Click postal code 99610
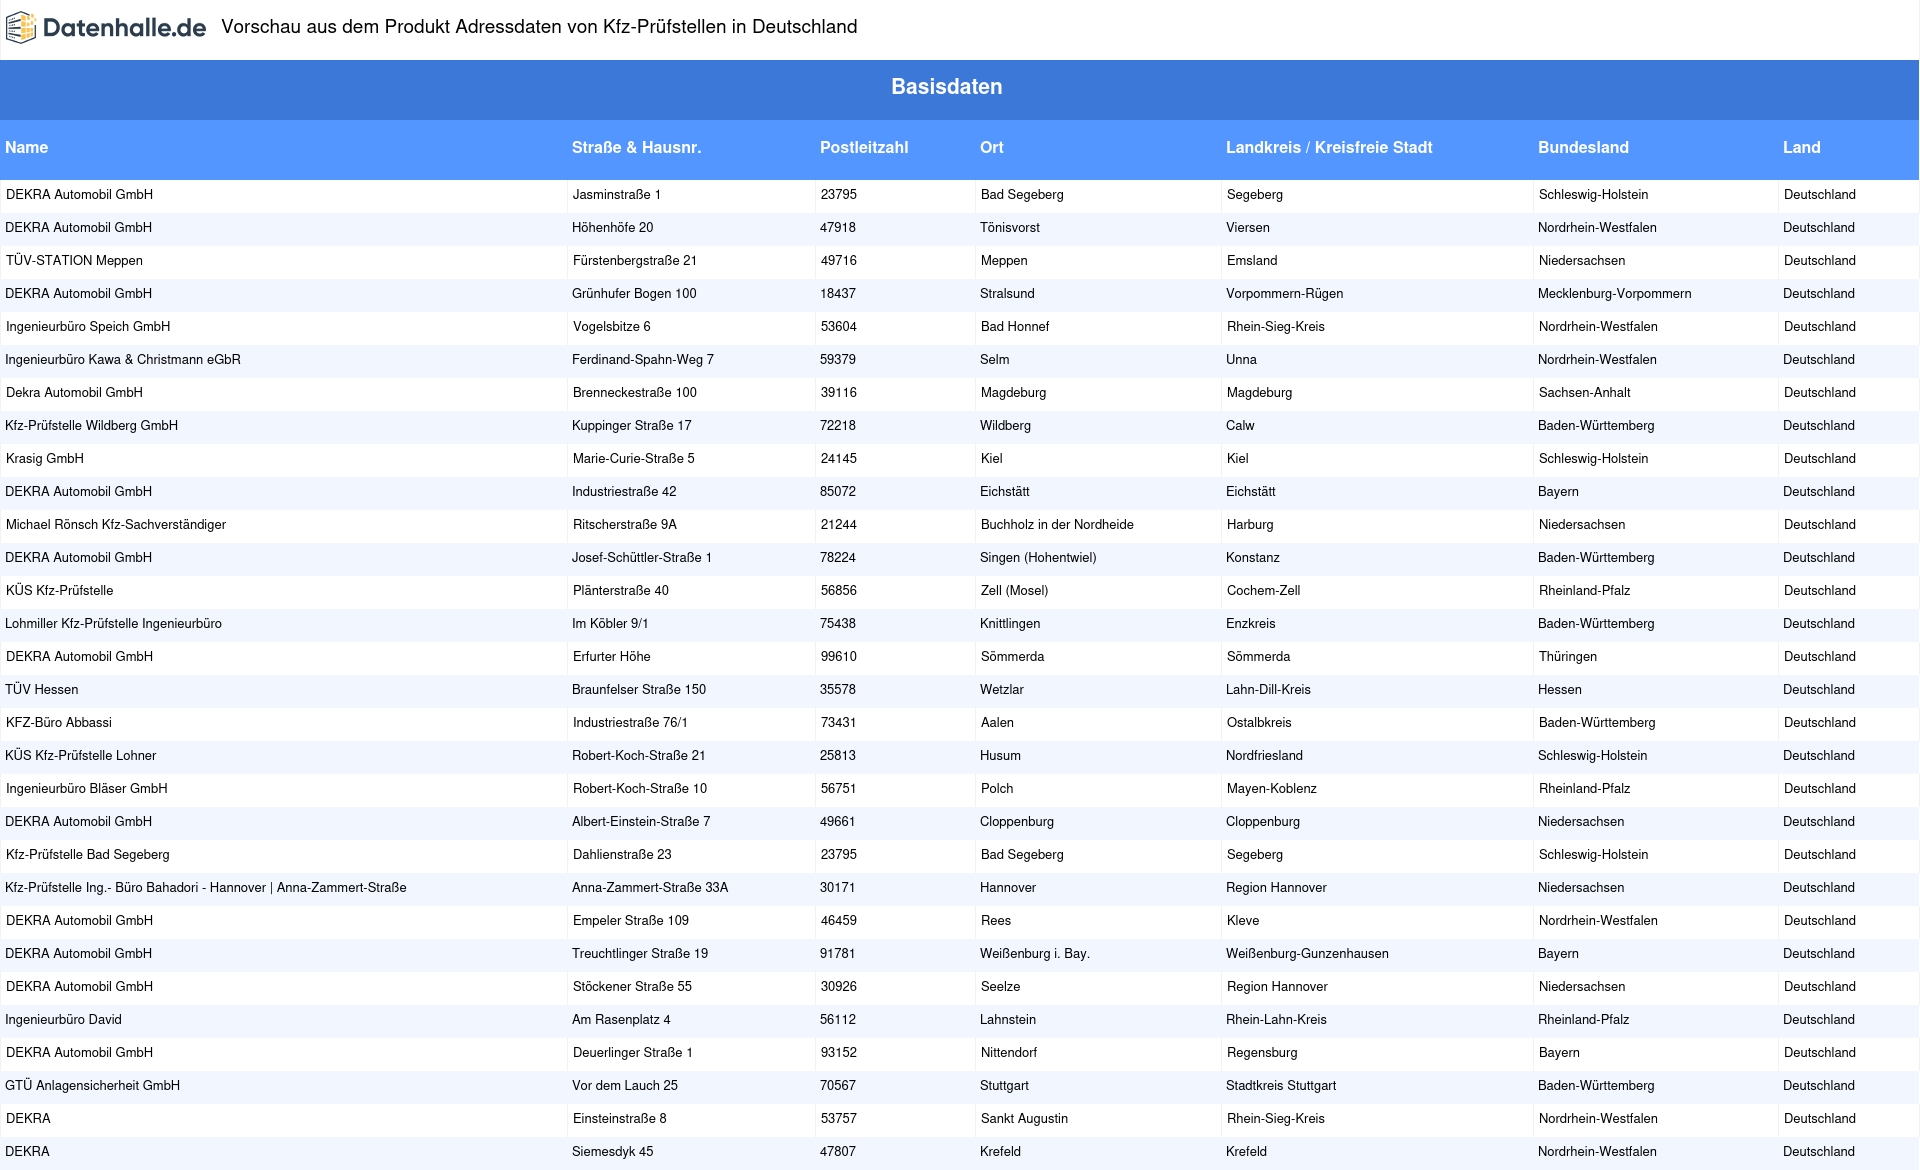This screenshot has height=1170, width=1920. [839, 656]
